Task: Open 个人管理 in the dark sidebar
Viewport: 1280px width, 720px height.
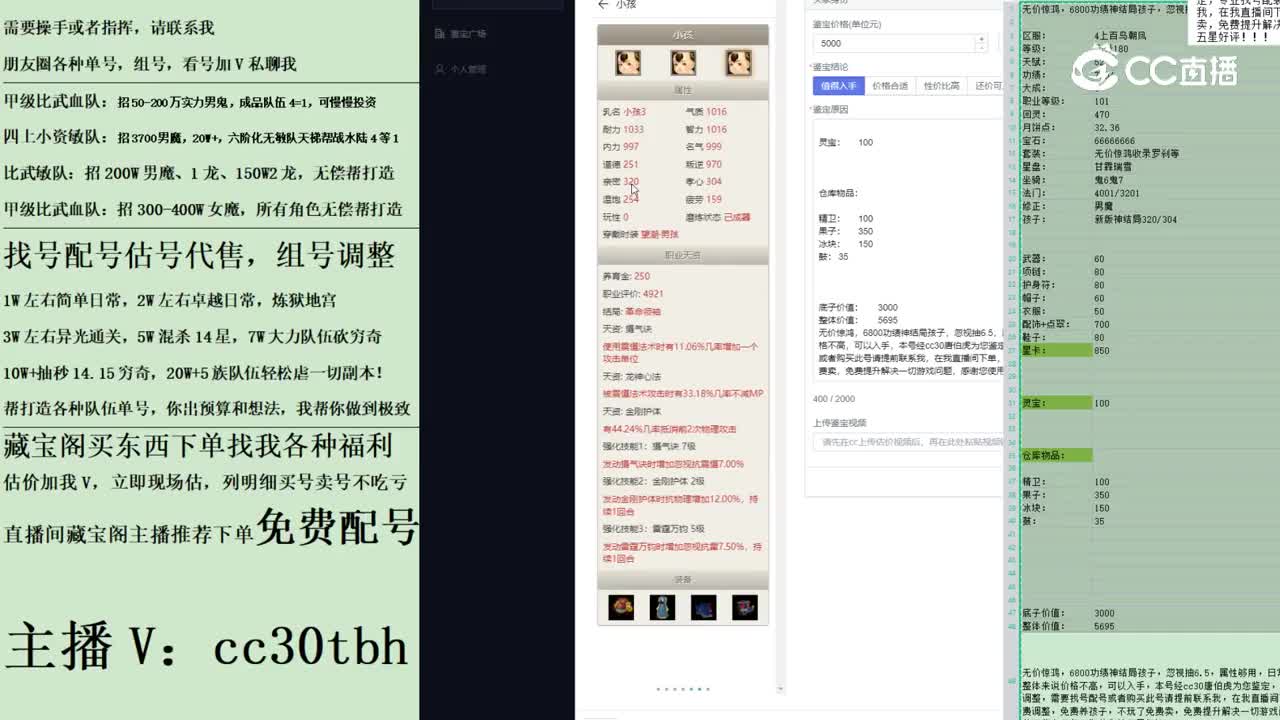Action: (467, 70)
